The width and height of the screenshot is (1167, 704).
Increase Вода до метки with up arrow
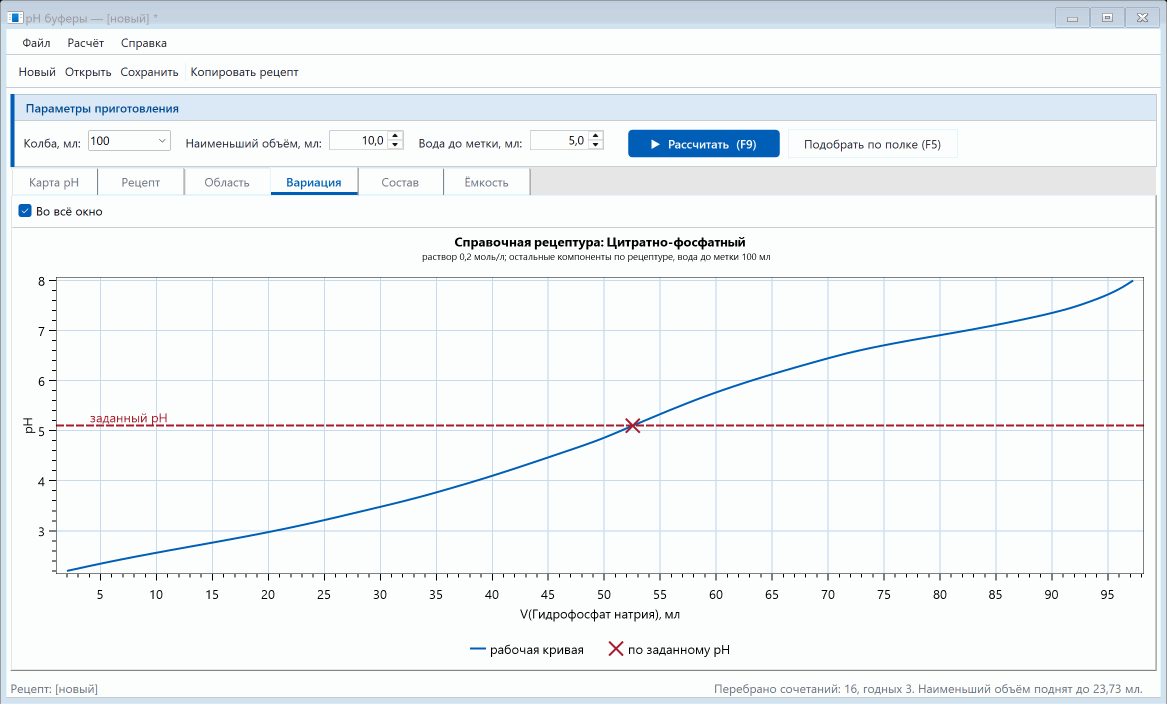[x=595, y=135]
